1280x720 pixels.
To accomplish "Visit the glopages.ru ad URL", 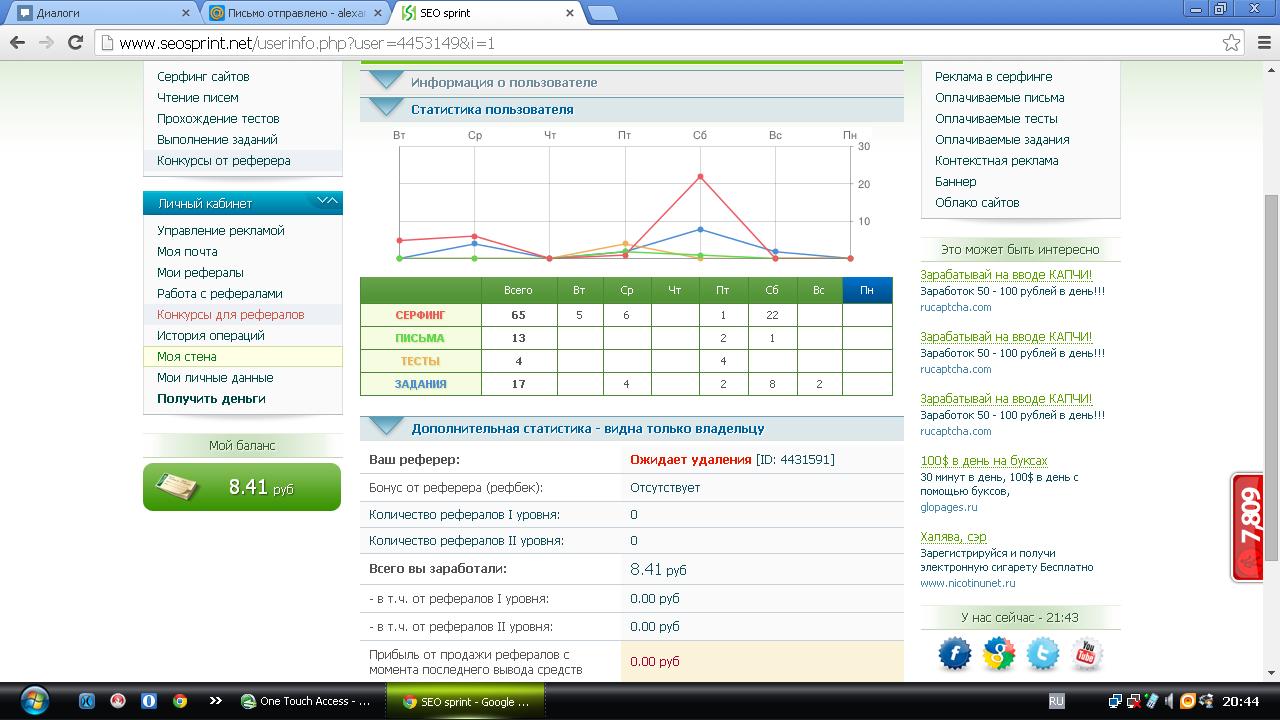I will [949, 507].
